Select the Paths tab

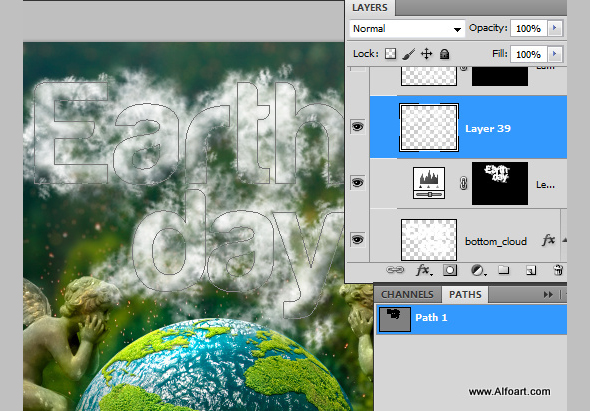(x=465, y=294)
